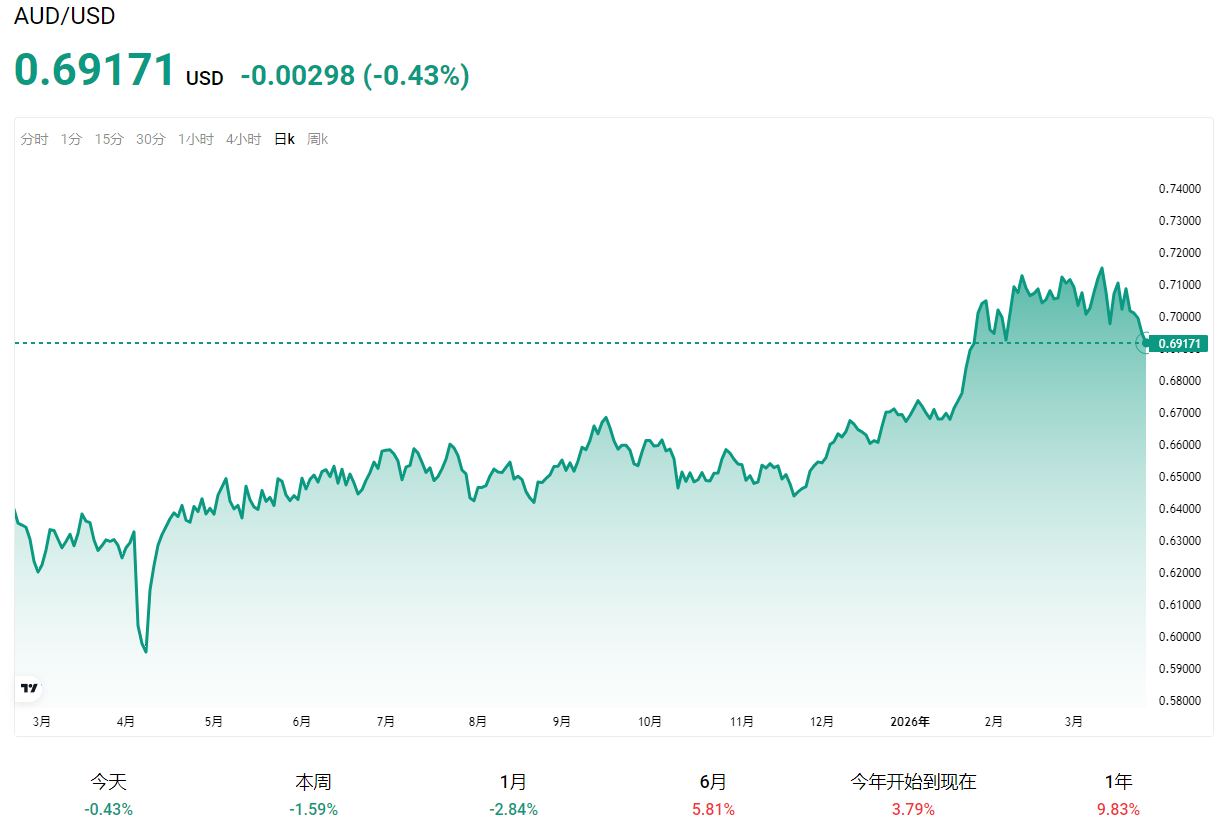Select the 1分 chart interval

point(71,140)
